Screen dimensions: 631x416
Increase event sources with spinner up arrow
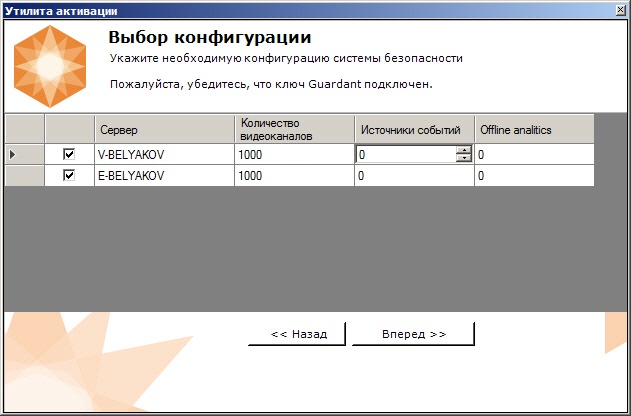pyautogui.click(x=463, y=150)
